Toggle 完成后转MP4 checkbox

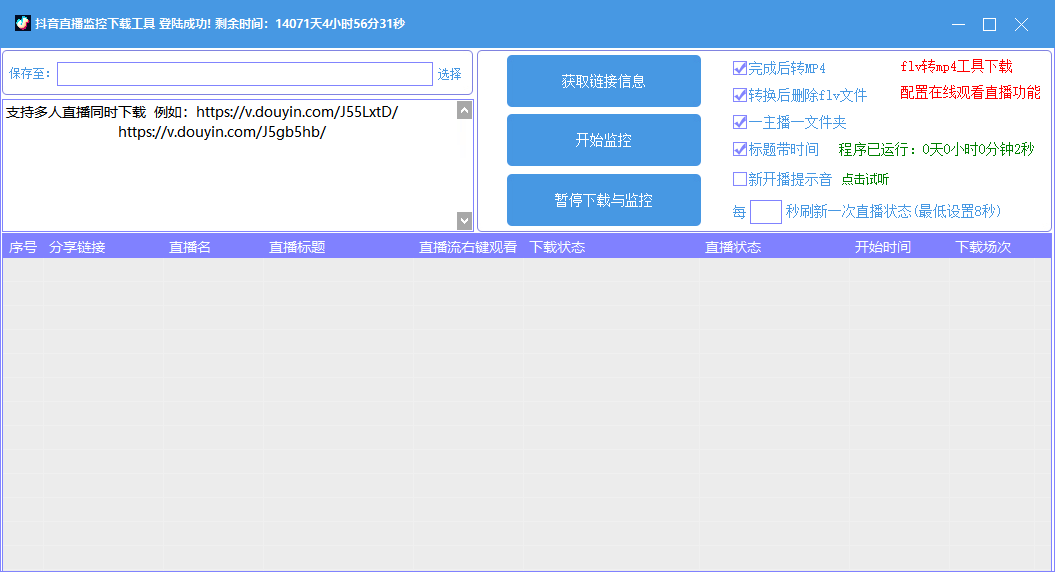coord(739,68)
